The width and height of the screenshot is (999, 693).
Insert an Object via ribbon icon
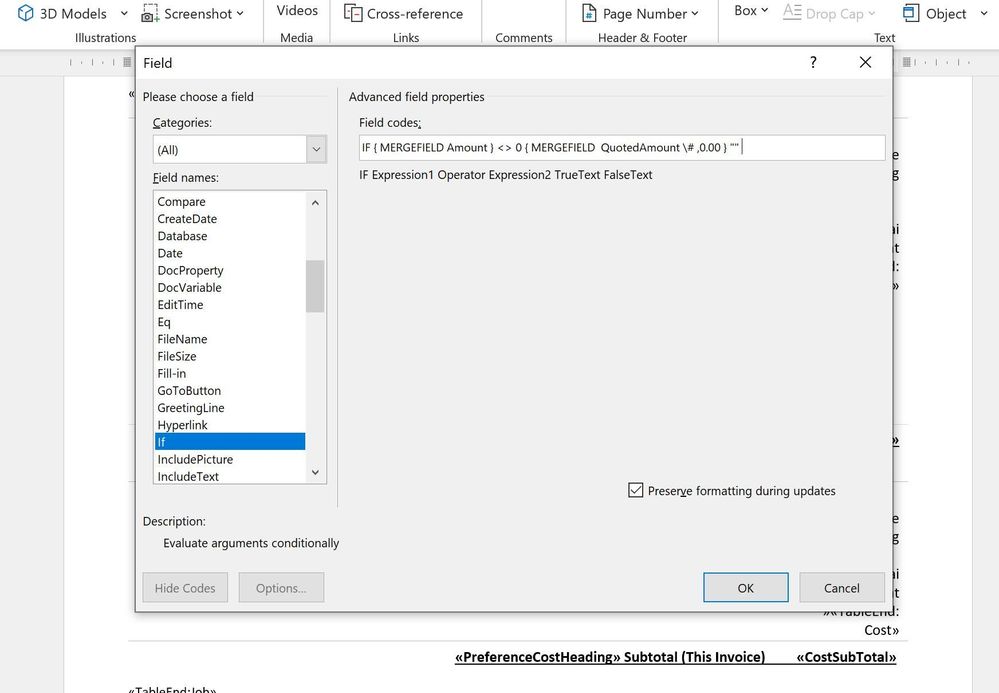[911, 13]
